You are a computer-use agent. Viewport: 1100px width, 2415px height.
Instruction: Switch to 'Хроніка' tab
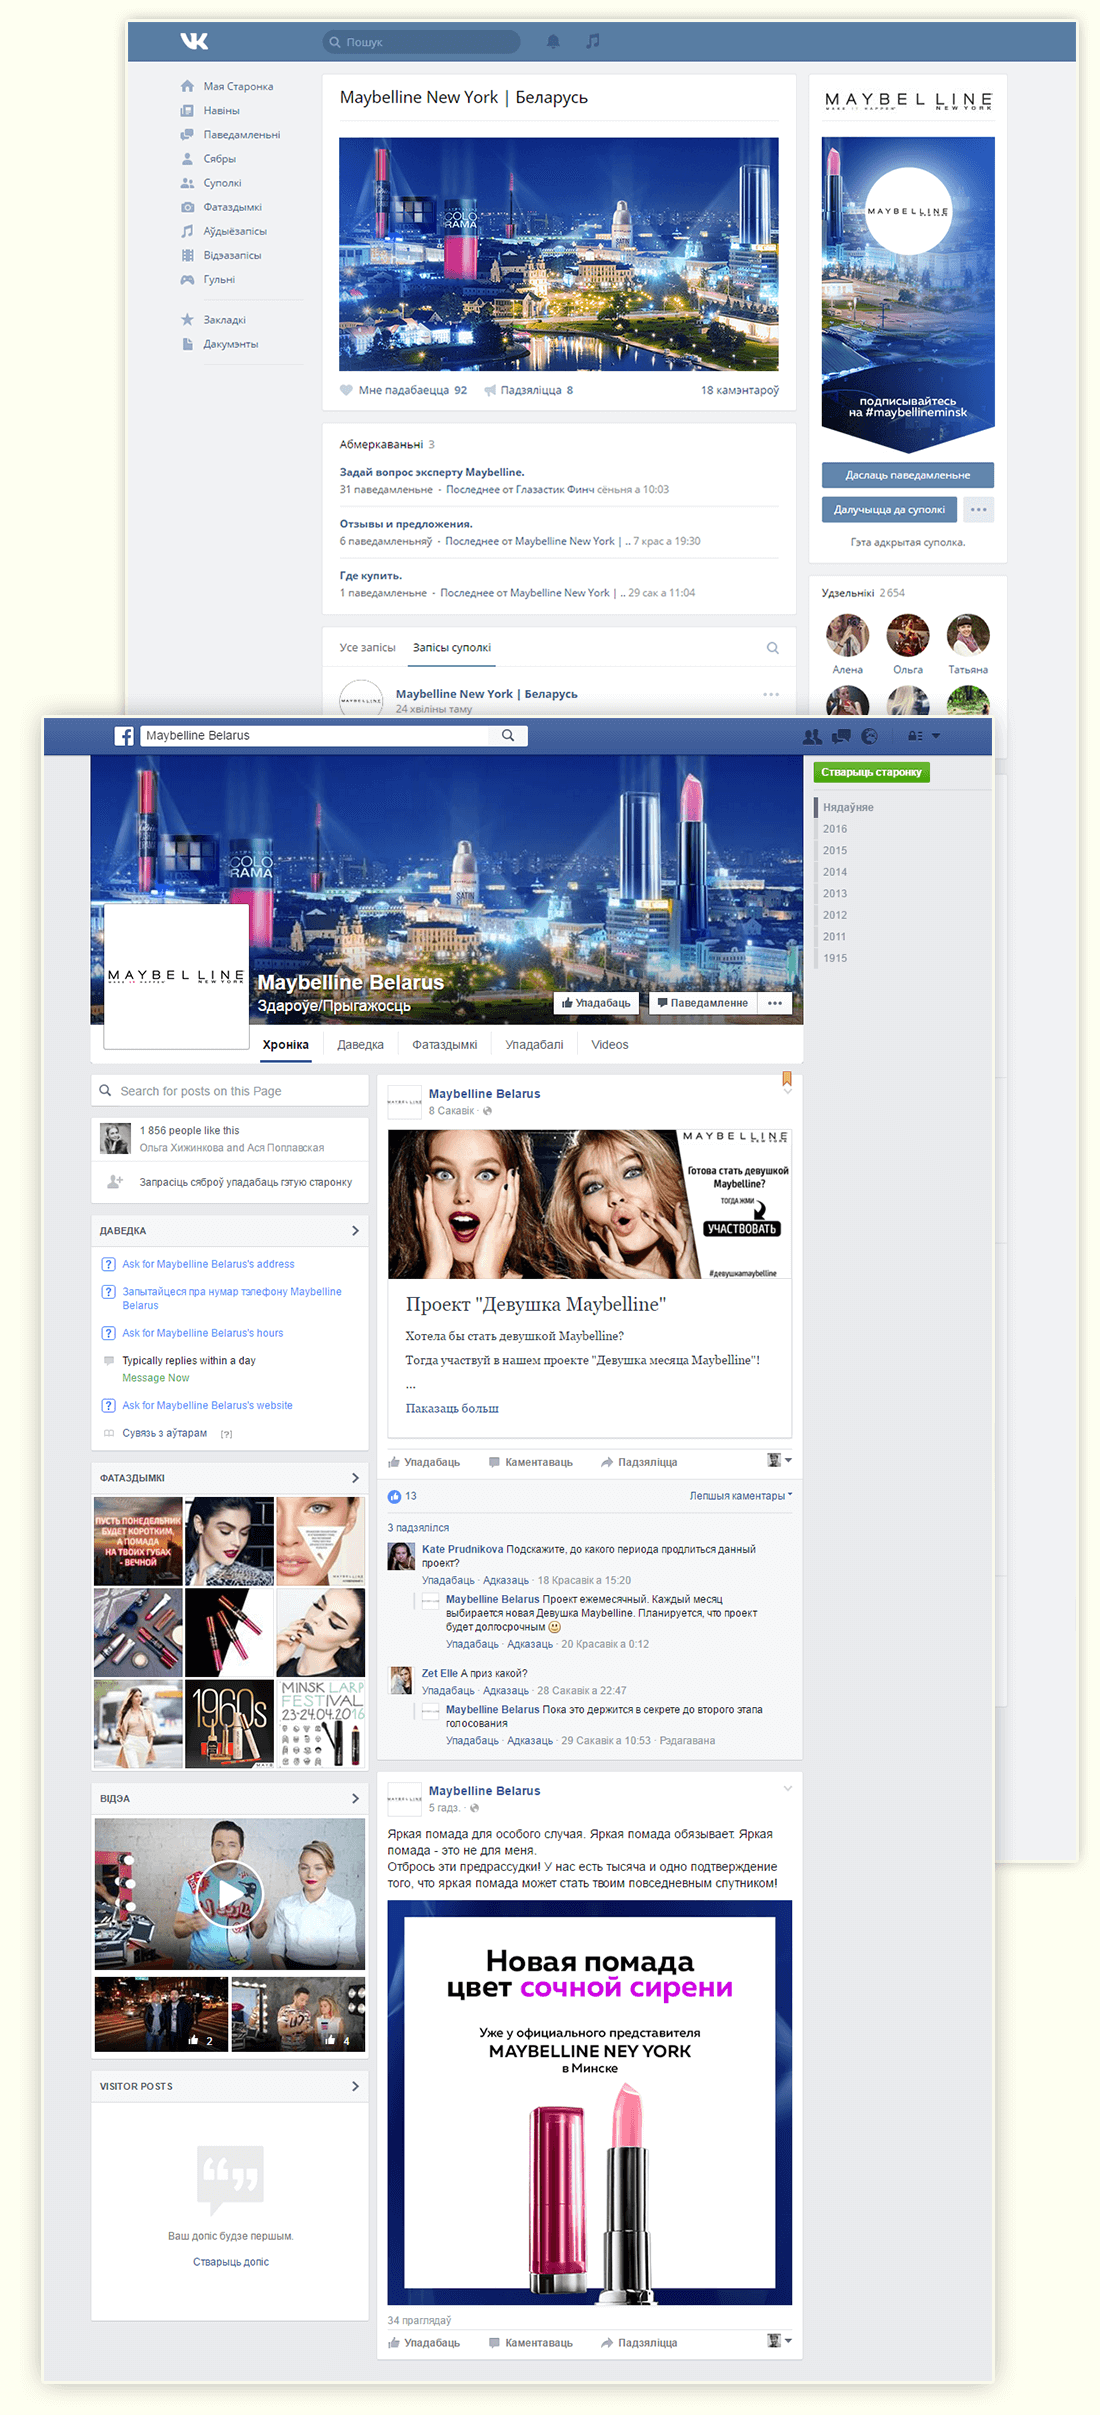[285, 1045]
